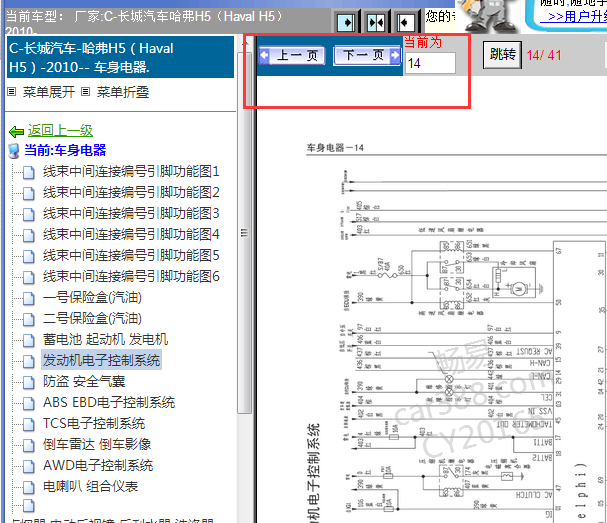Select 发动机电子控制系统 entry
Image resolution: width=607 pixels, height=523 pixels.
pos(101,360)
